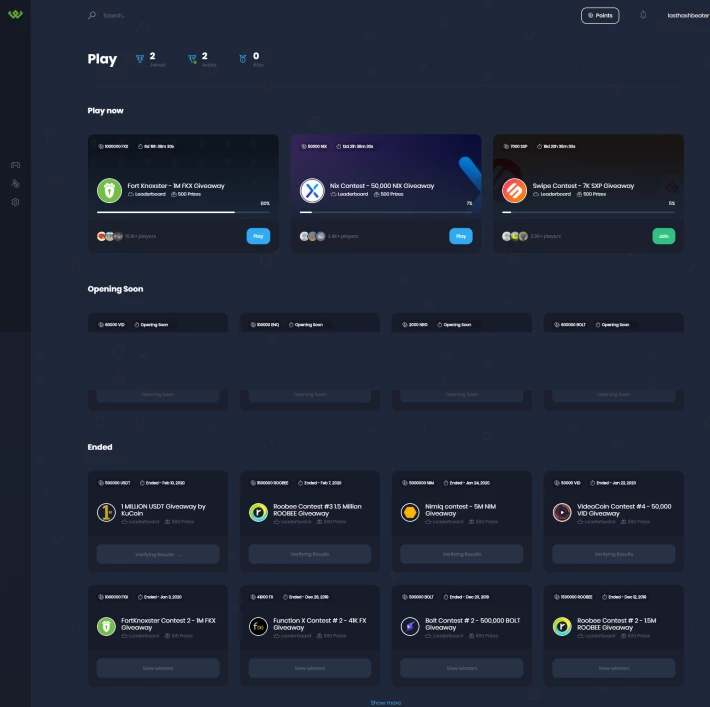Screen dimensions: 710x707
Task: Open the Nix Contest 50,000 NIX Giveaway title
Action: (x=382, y=186)
